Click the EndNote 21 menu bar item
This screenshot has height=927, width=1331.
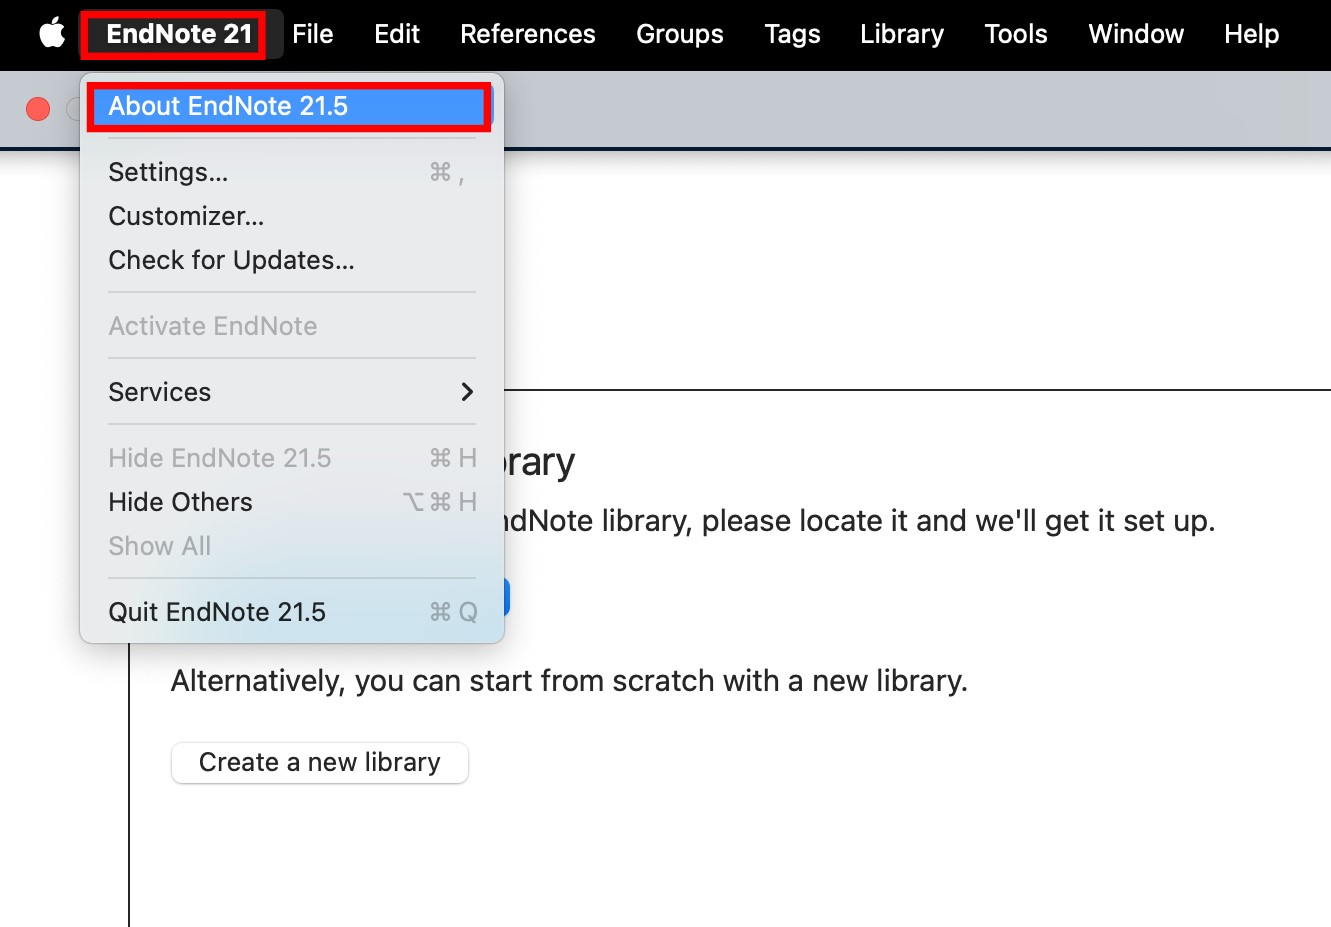point(178,34)
